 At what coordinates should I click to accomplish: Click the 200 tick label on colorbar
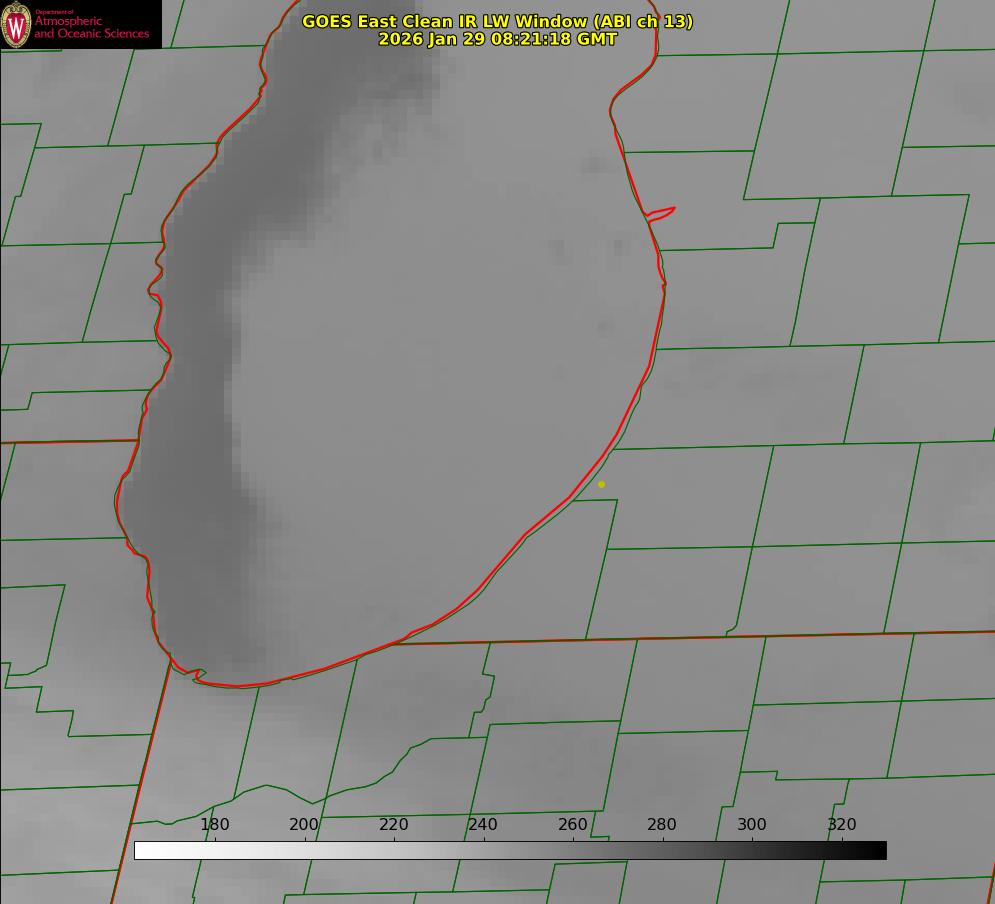click(304, 825)
